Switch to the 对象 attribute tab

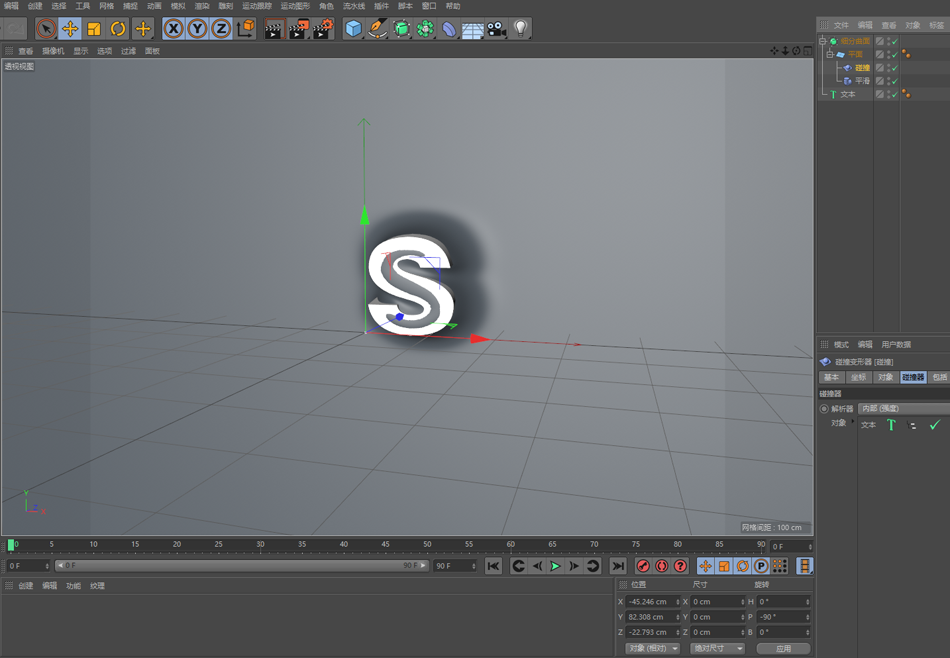click(886, 377)
